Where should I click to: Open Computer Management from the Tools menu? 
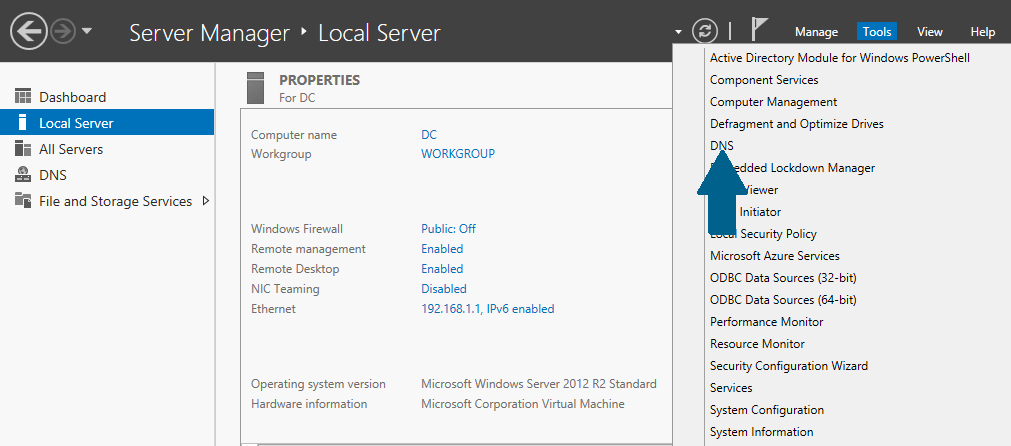(773, 102)
